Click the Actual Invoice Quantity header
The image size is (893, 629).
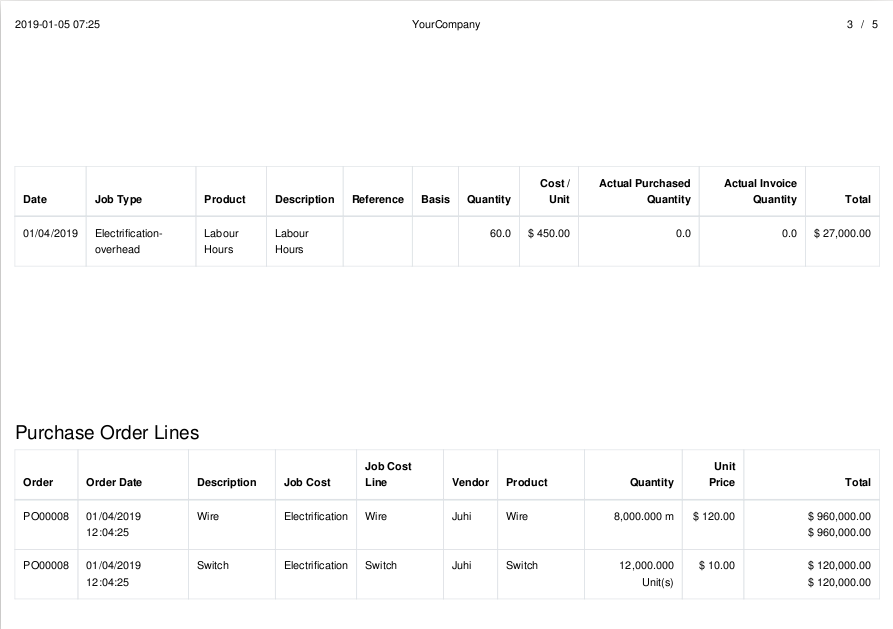coord(760,191)
